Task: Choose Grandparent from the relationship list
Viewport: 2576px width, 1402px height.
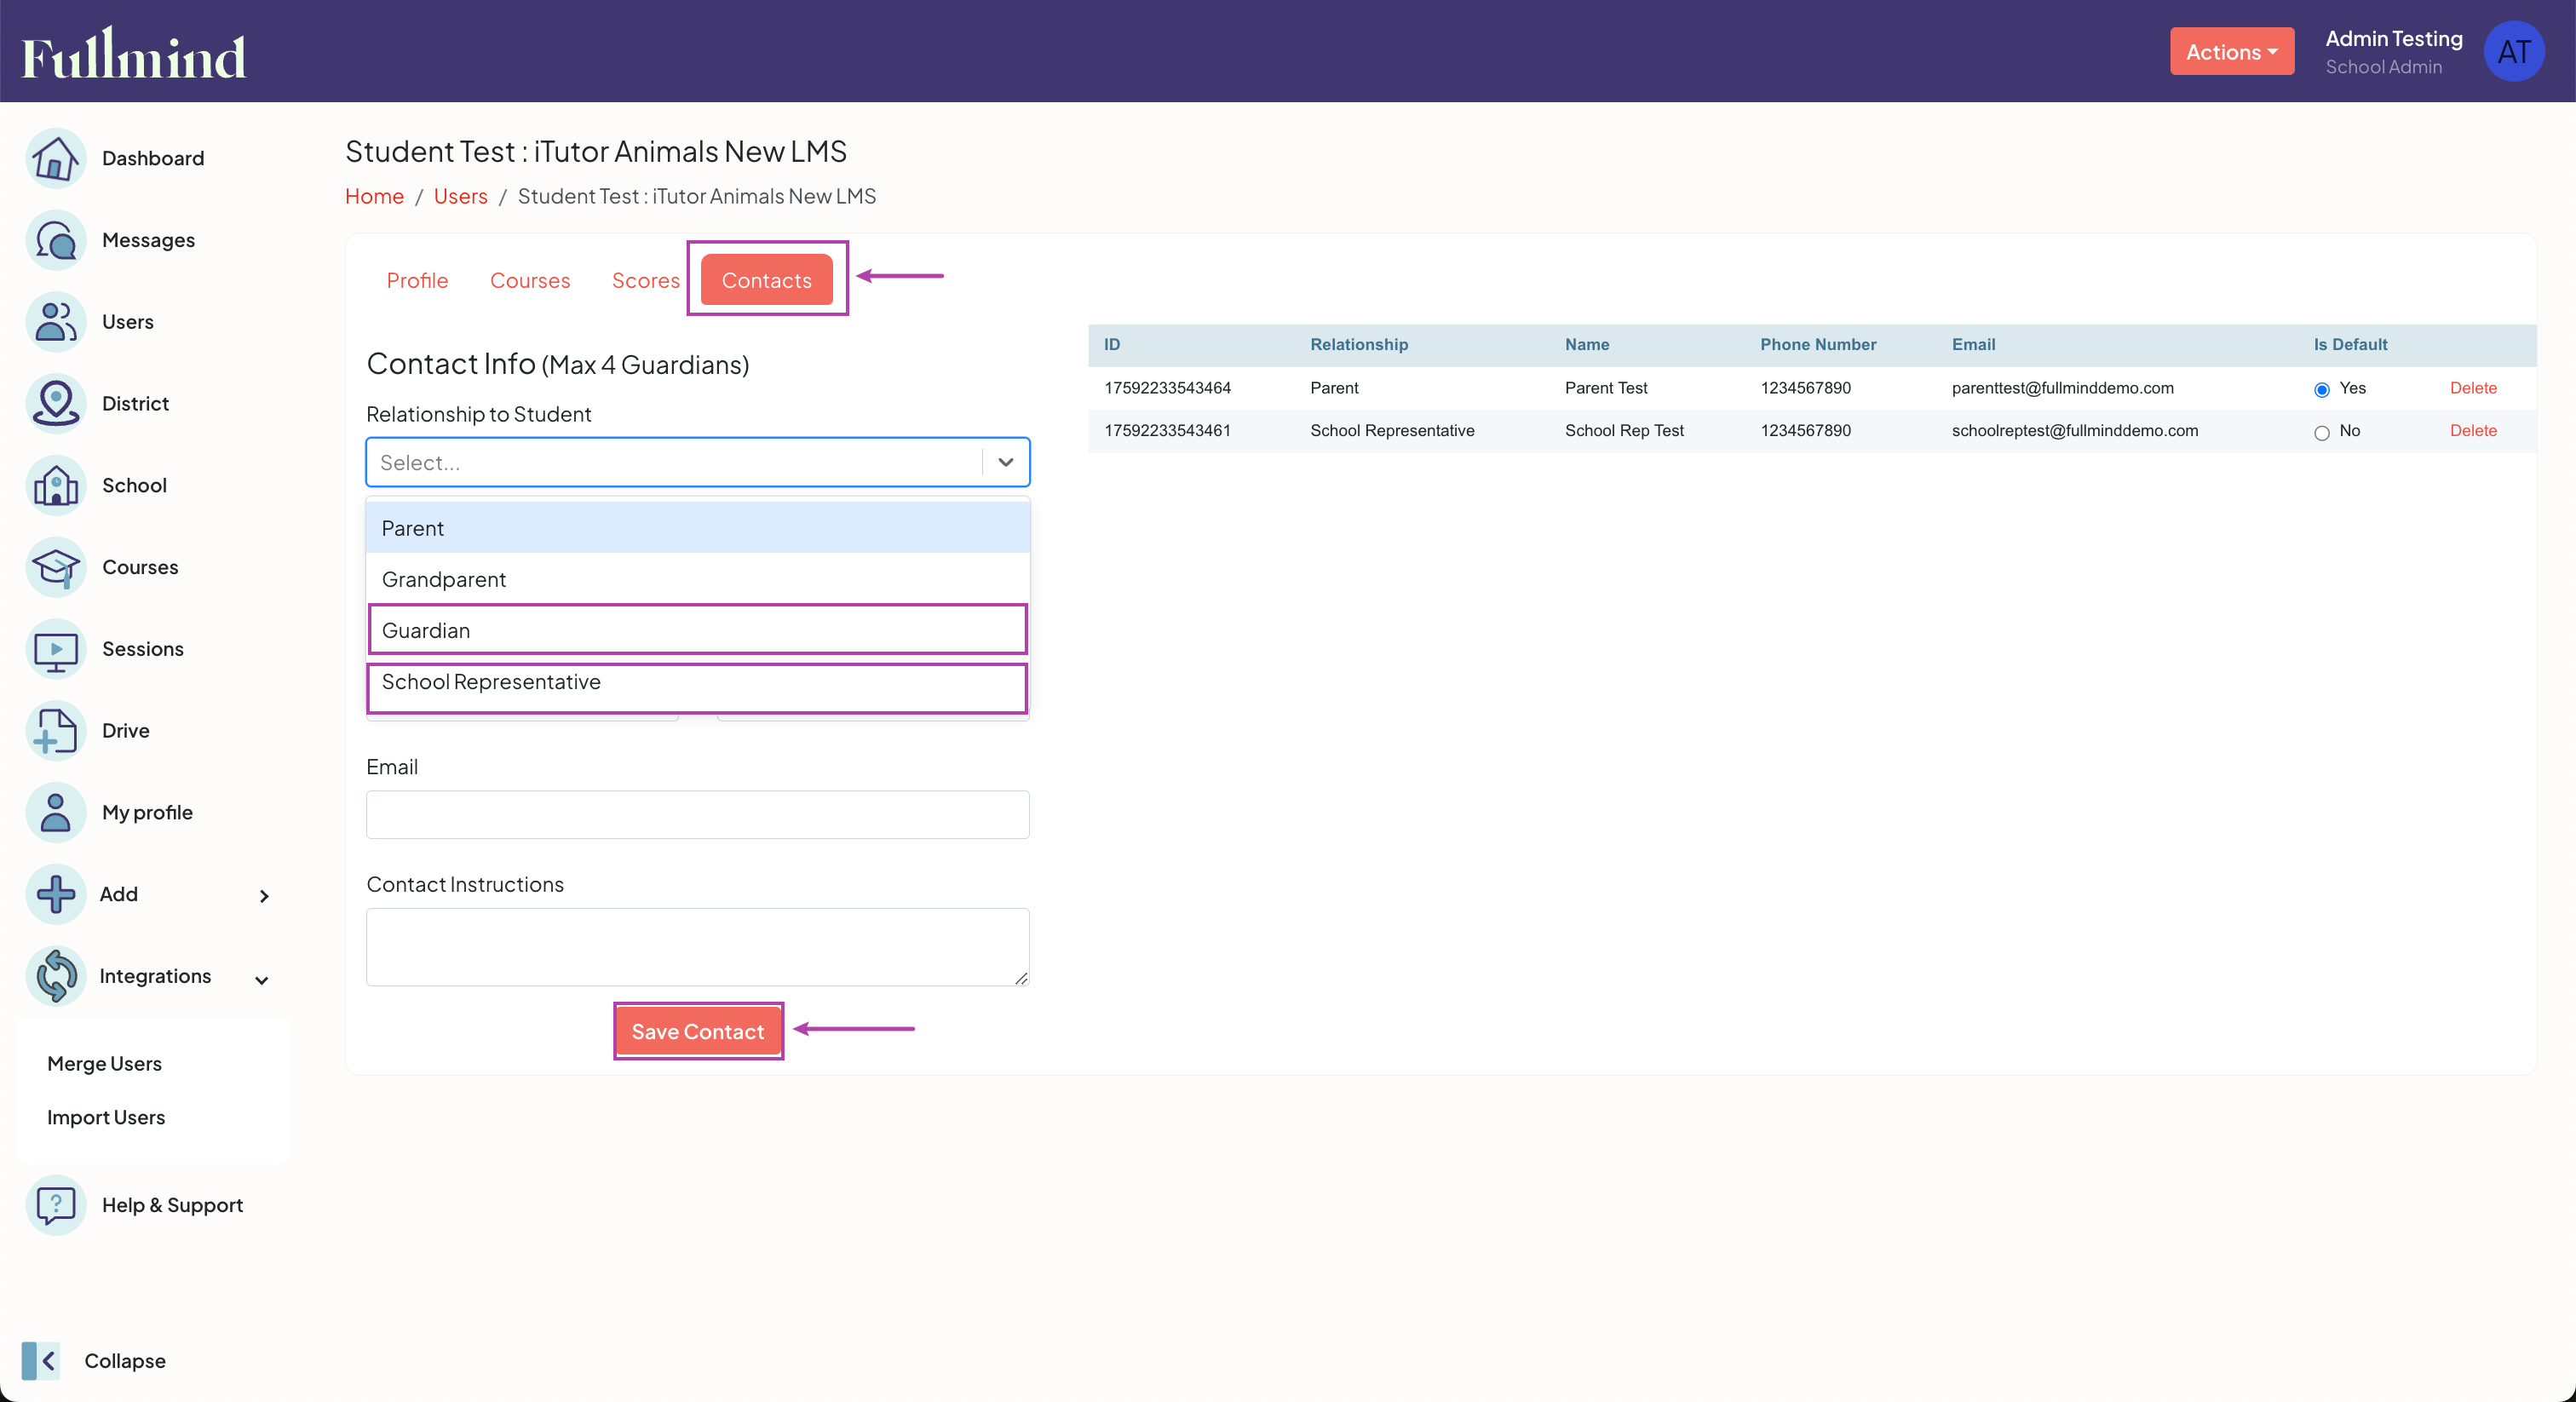Action: [x=698, y=579]
